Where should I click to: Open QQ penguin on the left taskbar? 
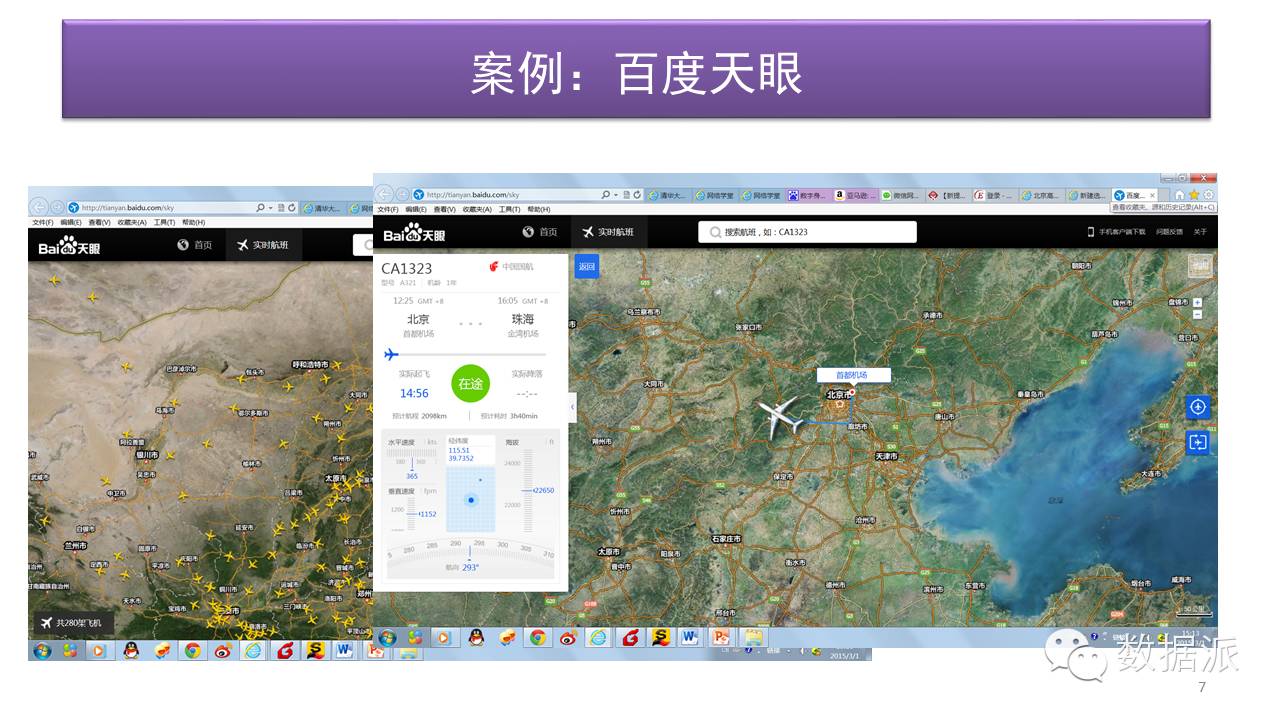(131, 651)
